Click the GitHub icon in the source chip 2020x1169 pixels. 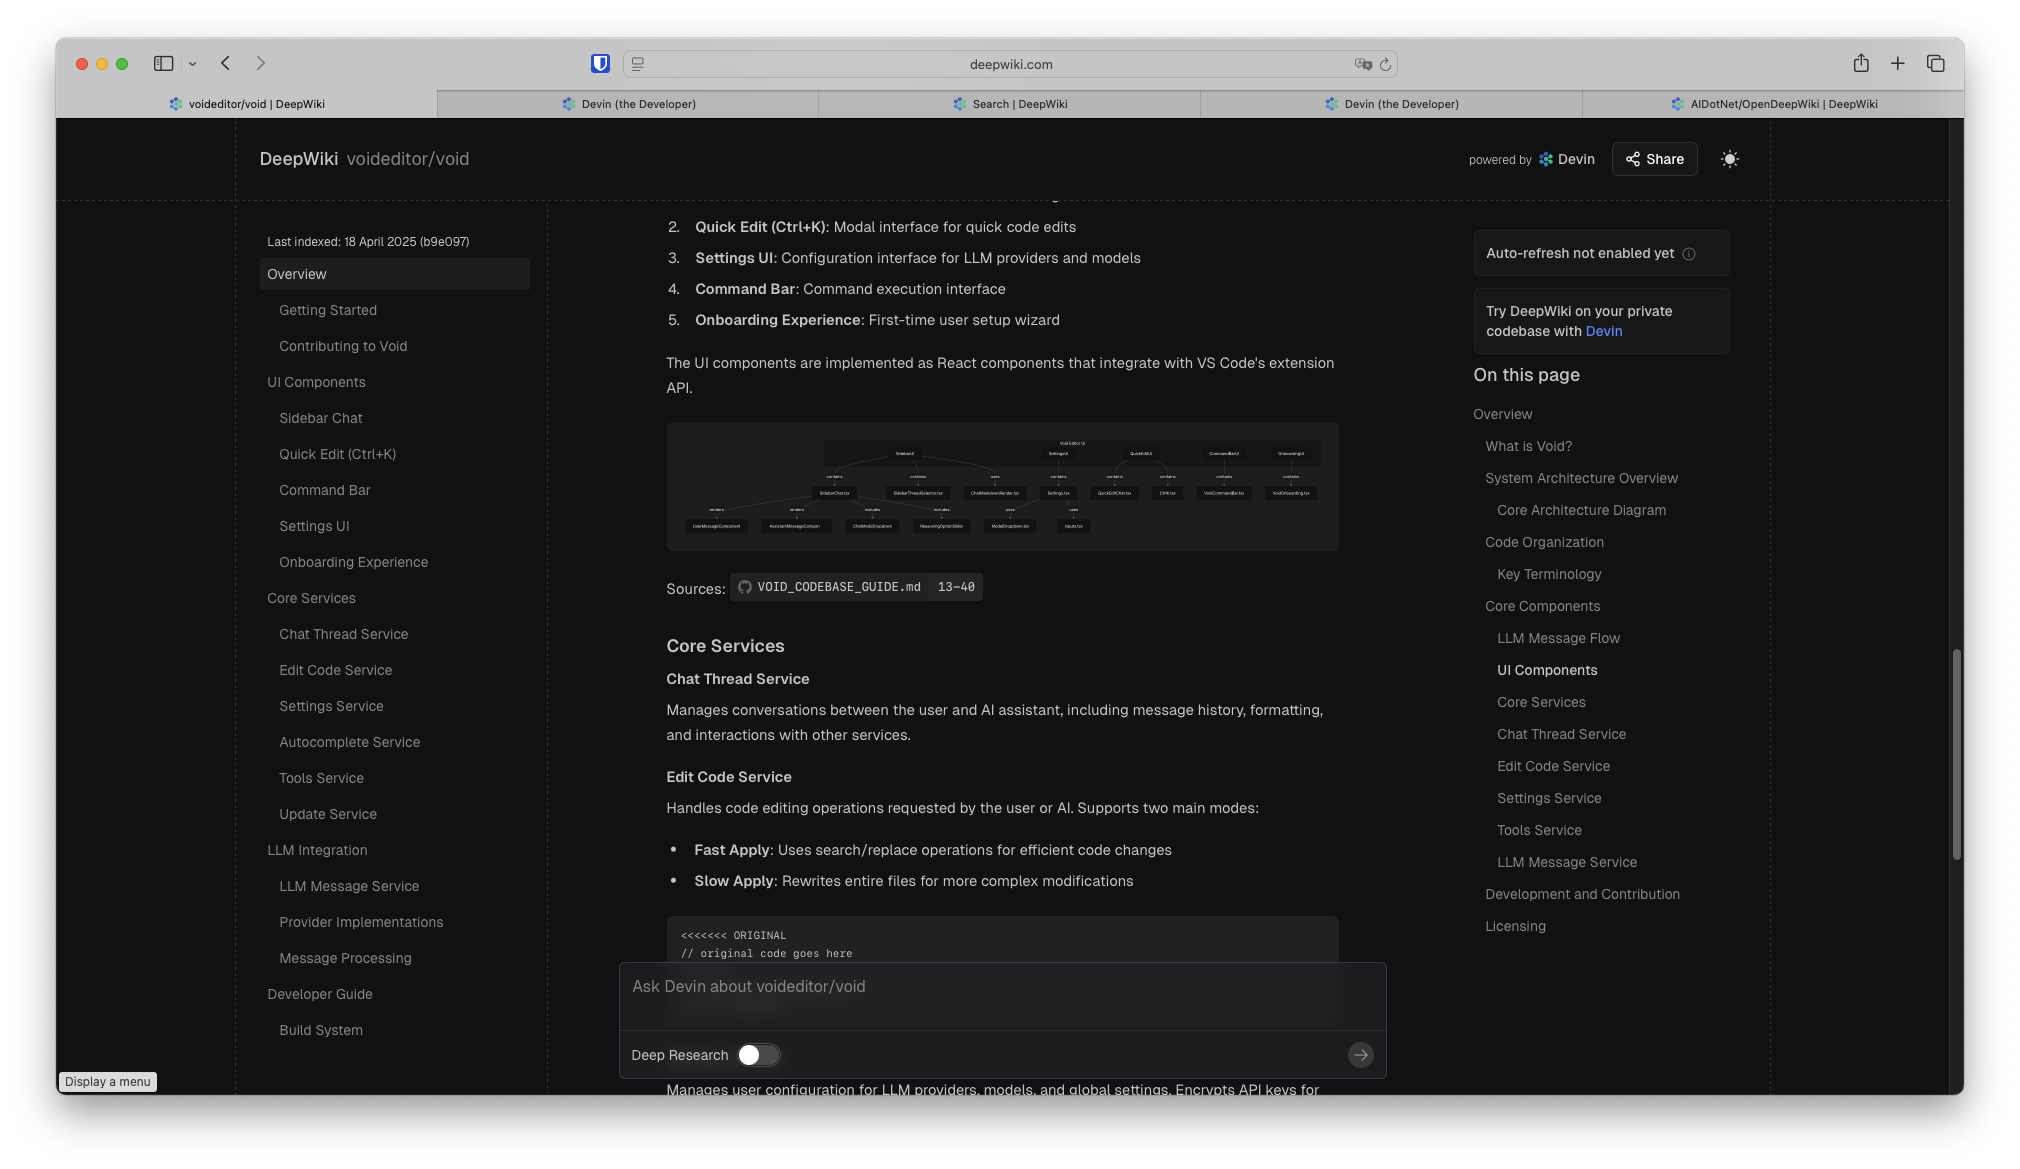point(744,587)
